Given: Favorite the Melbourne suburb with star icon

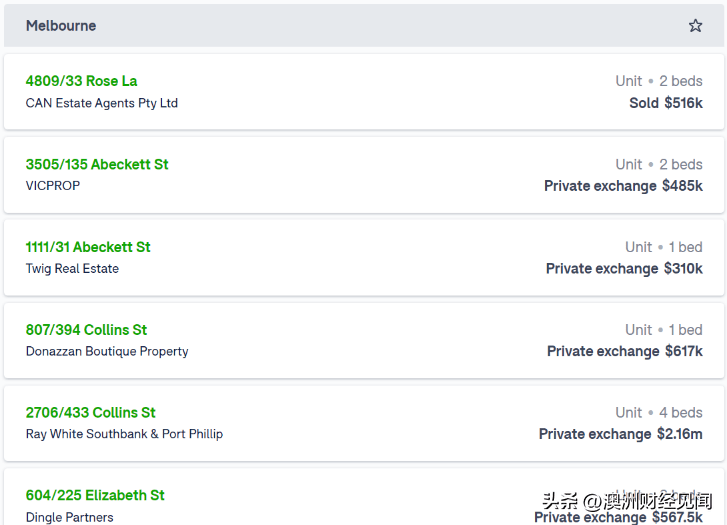Looking at the screenshot, I should (695, 26).
